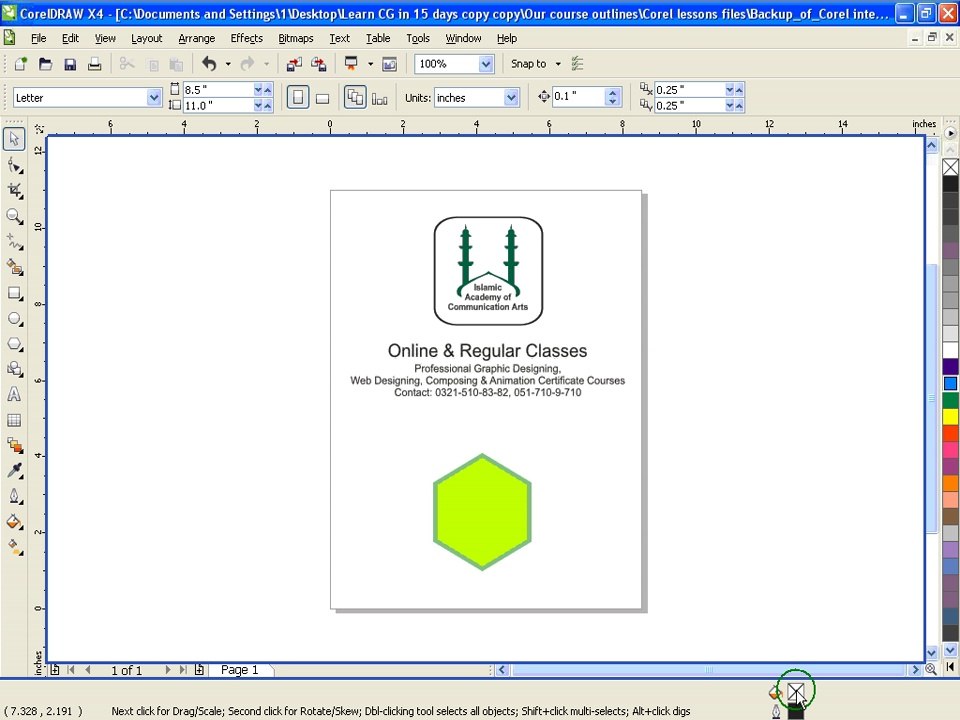Open the Application launcher icon
The image size is (960, 720).
351,64
